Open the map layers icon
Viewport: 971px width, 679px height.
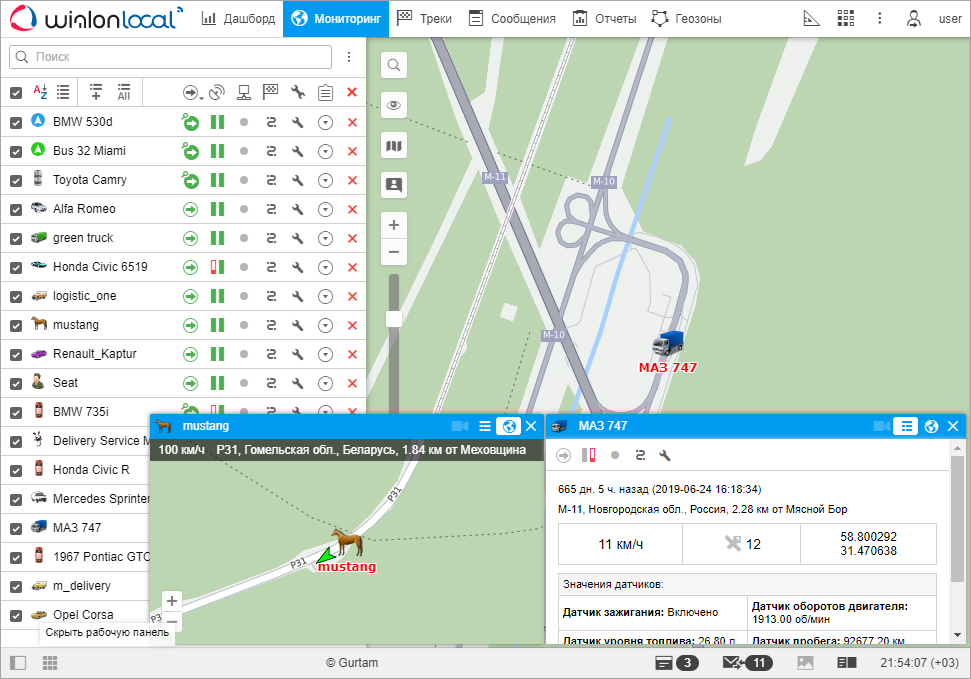pos(394,146)
